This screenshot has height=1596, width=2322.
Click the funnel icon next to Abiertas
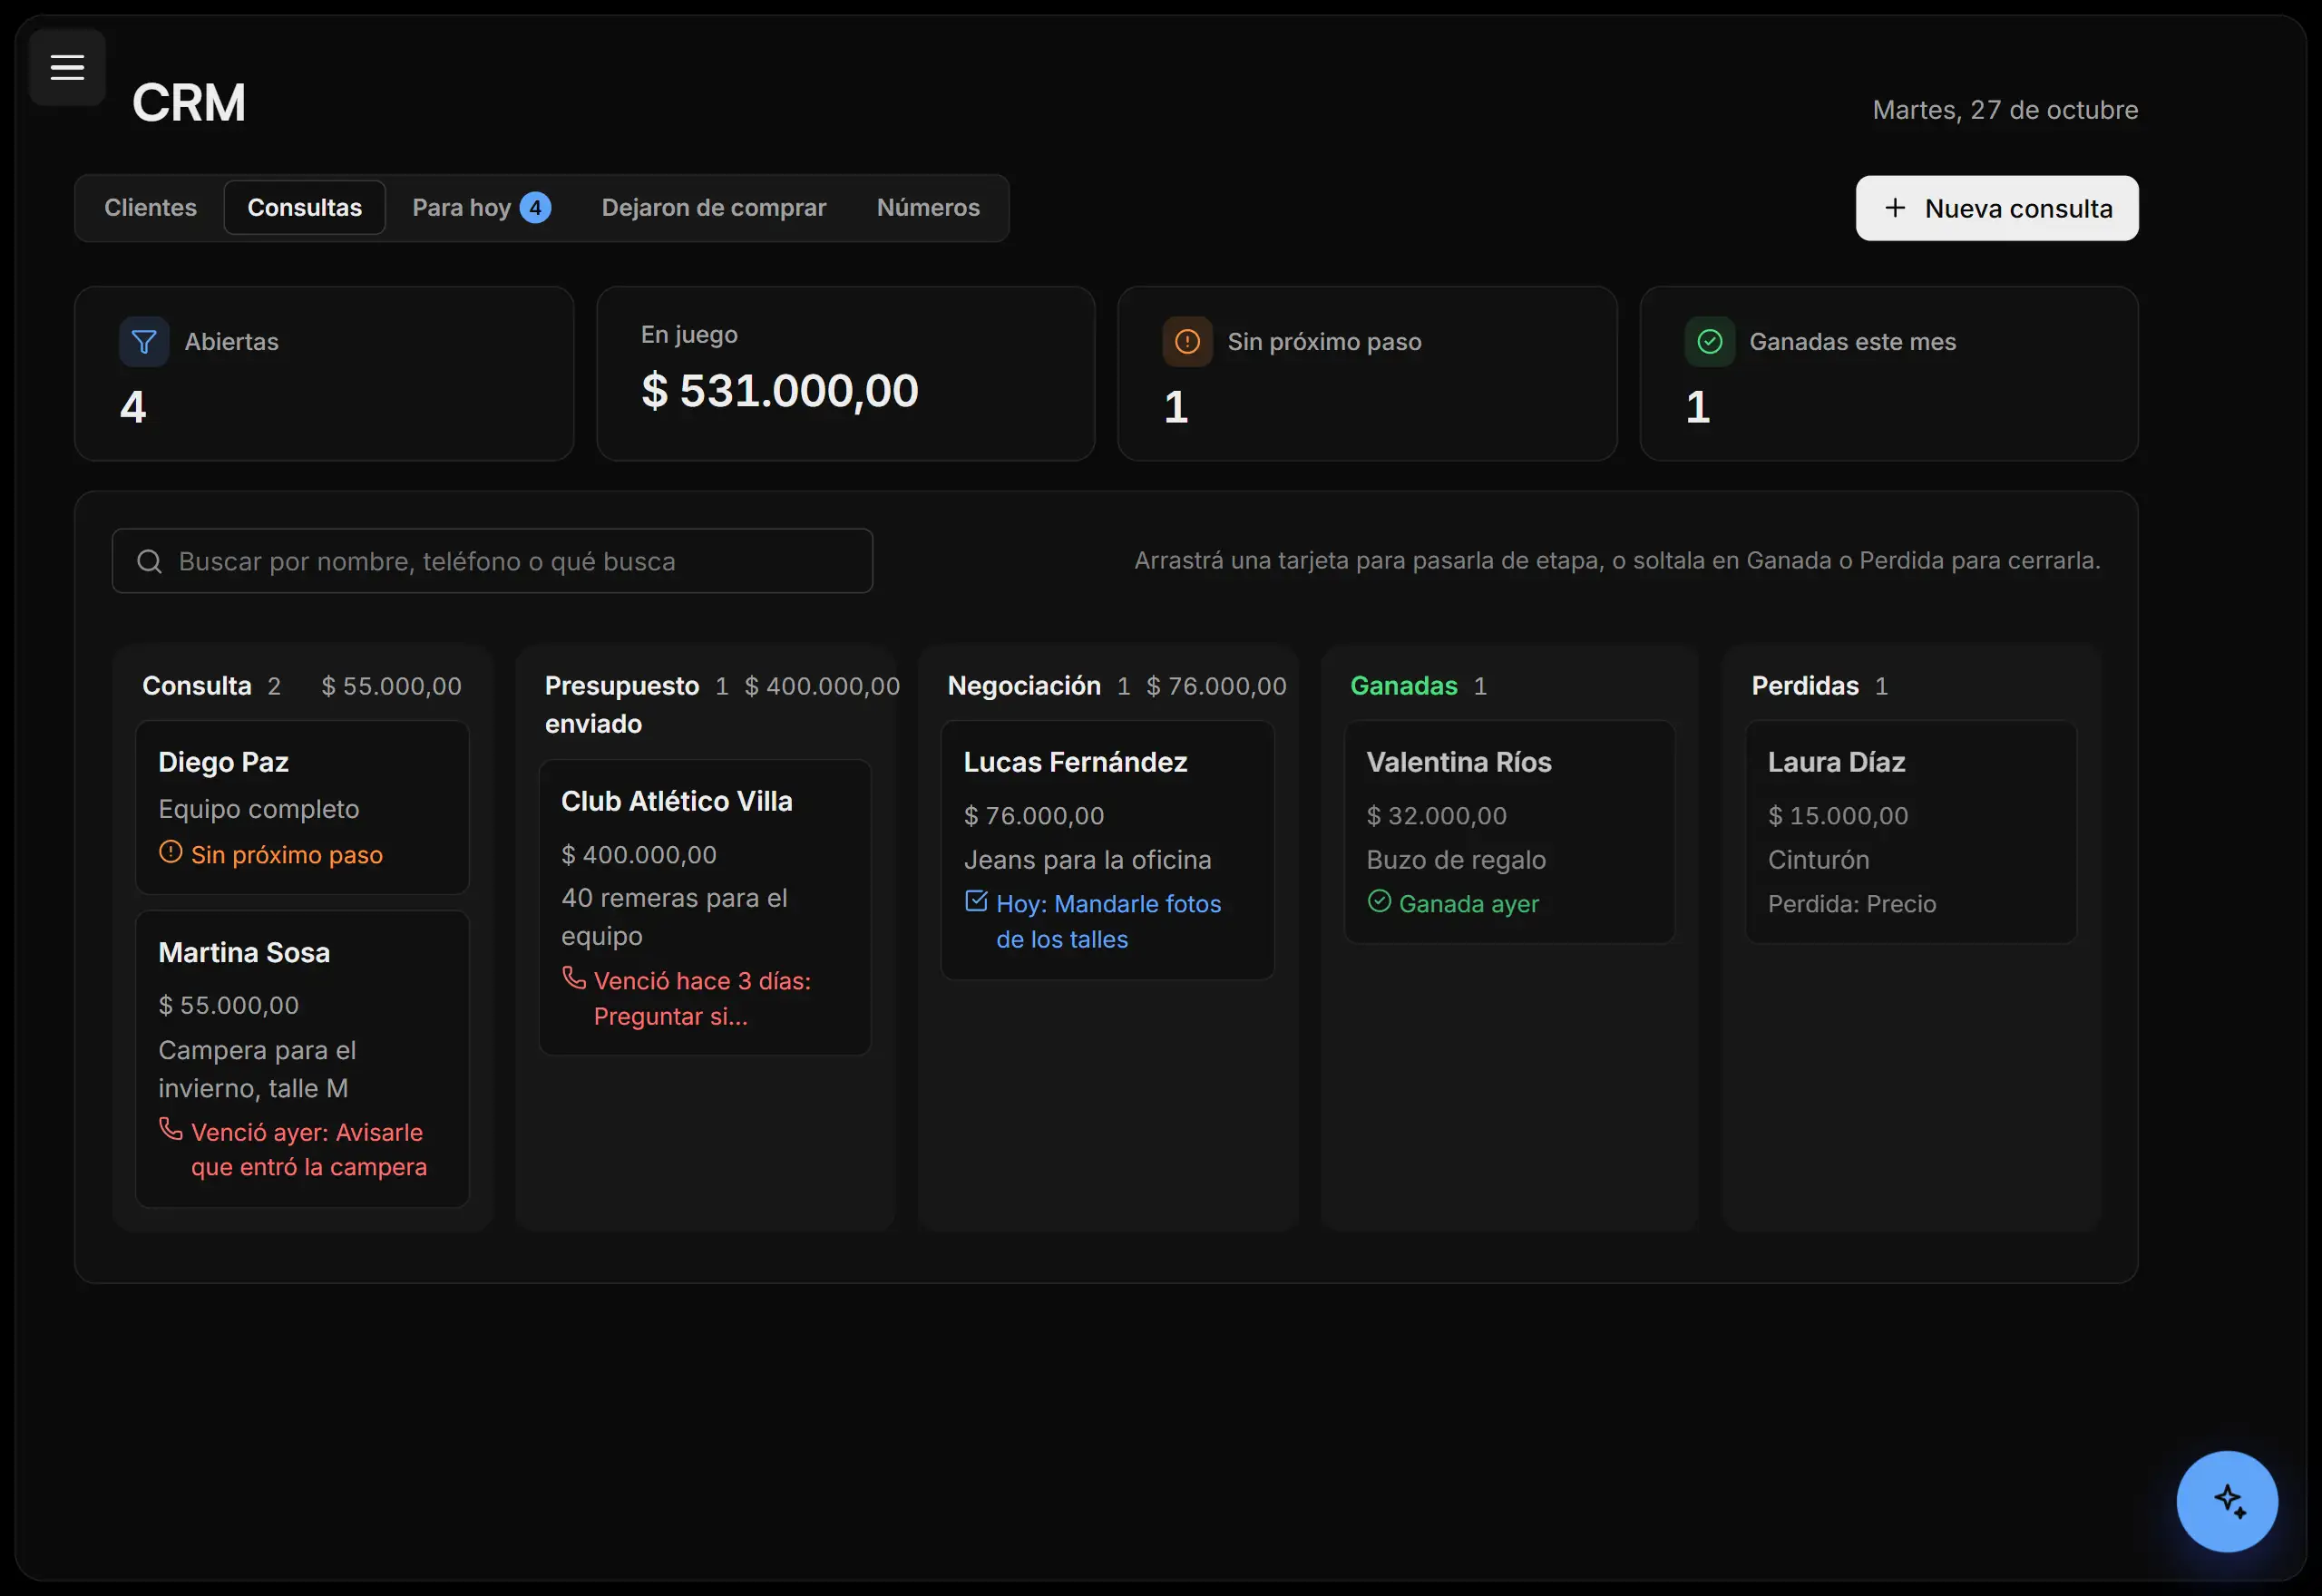tap(144, 342)
